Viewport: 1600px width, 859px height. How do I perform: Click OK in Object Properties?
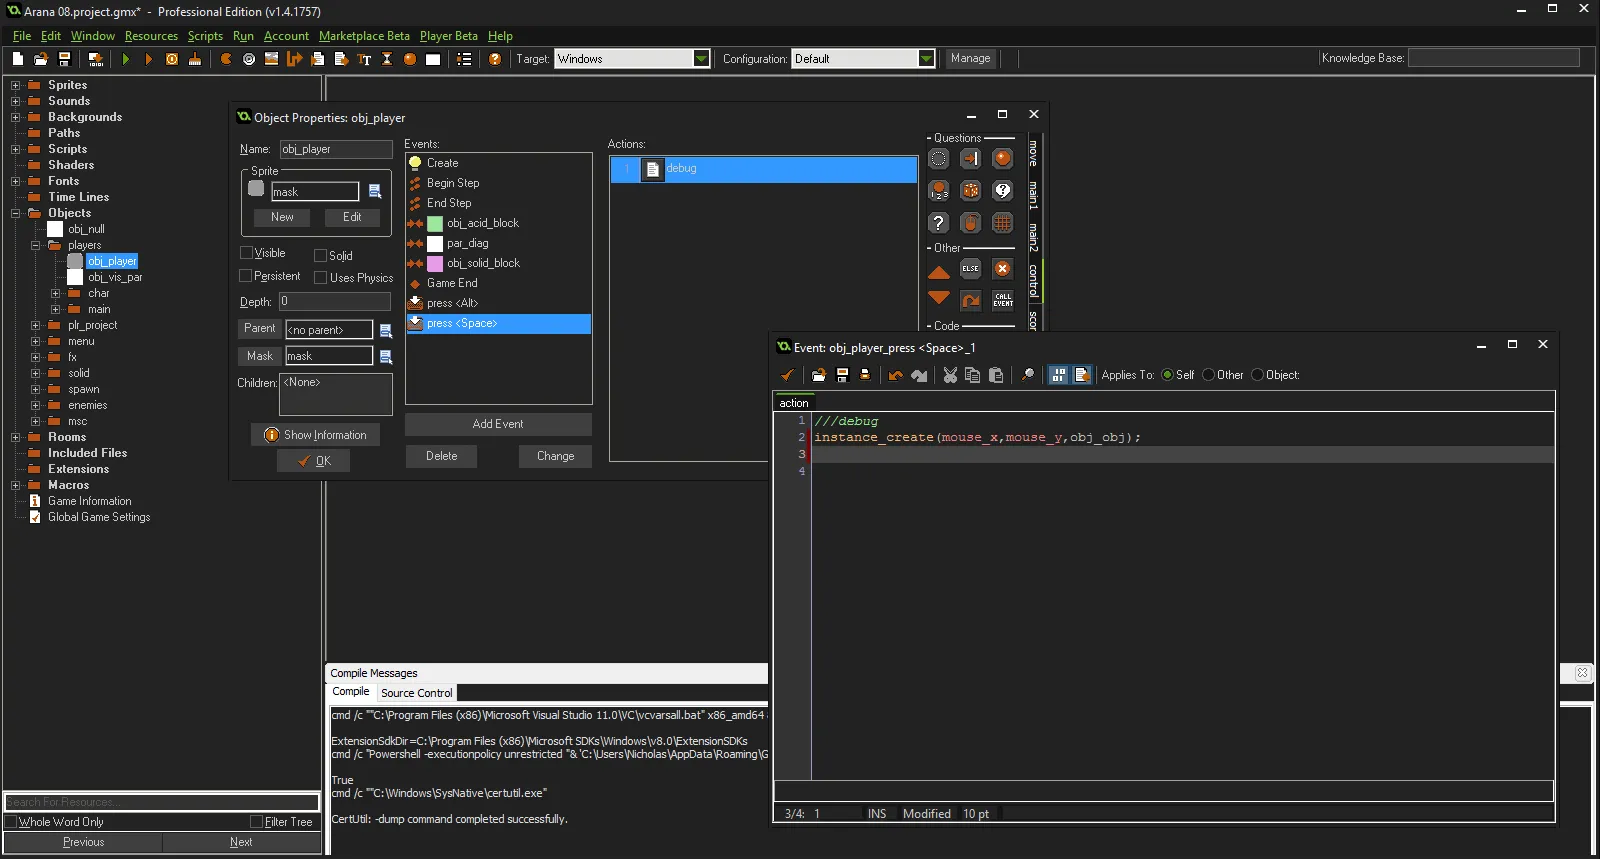pyautogui.click(x=313, y=461)
